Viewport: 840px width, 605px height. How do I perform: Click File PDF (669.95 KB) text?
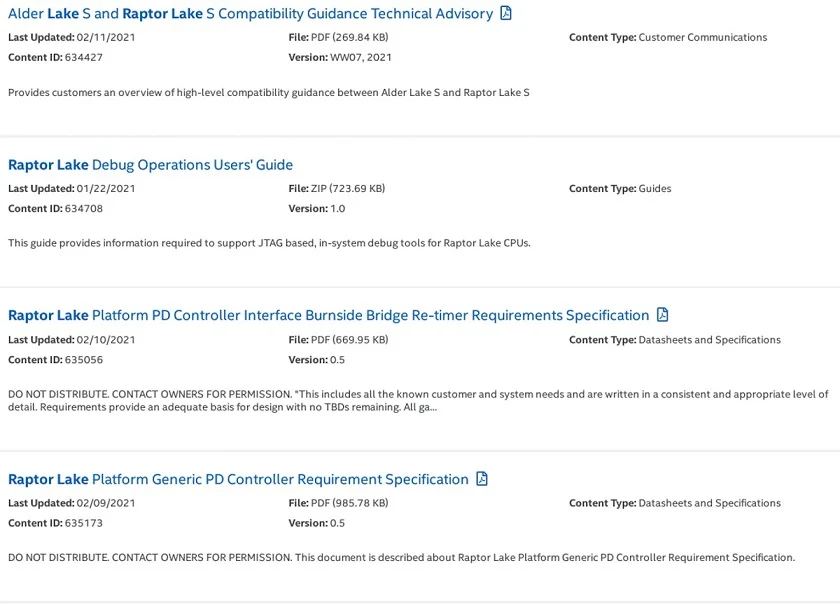tap(339, 339)
